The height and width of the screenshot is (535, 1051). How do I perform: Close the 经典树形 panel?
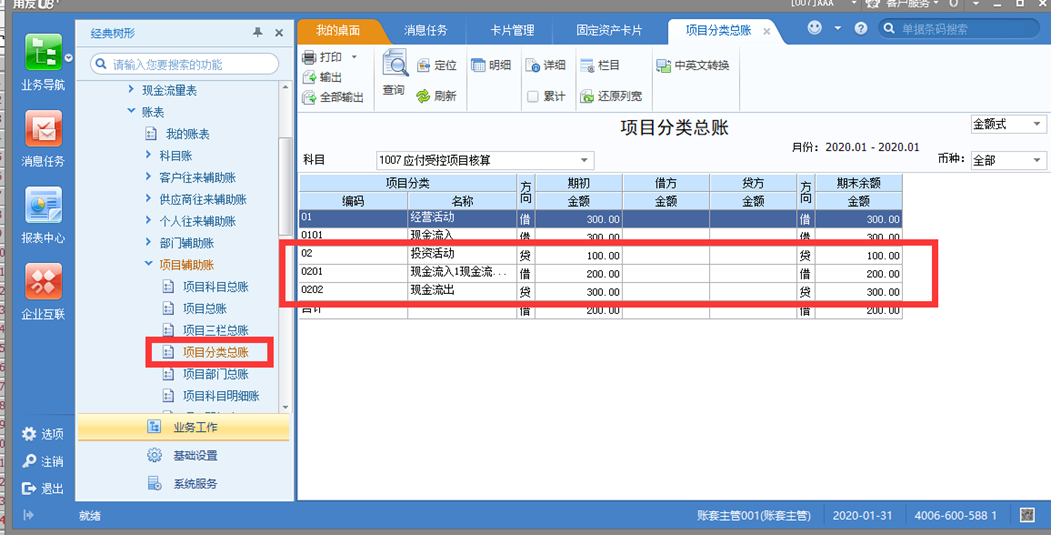(x=279, y=33)
